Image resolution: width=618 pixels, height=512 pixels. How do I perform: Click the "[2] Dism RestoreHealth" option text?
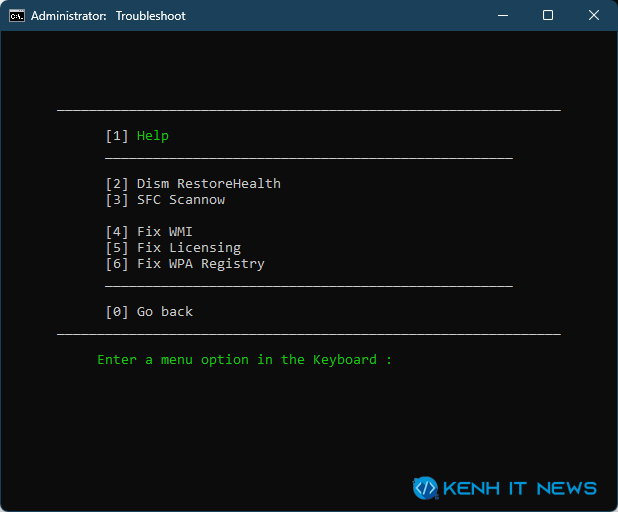[193, 184]
